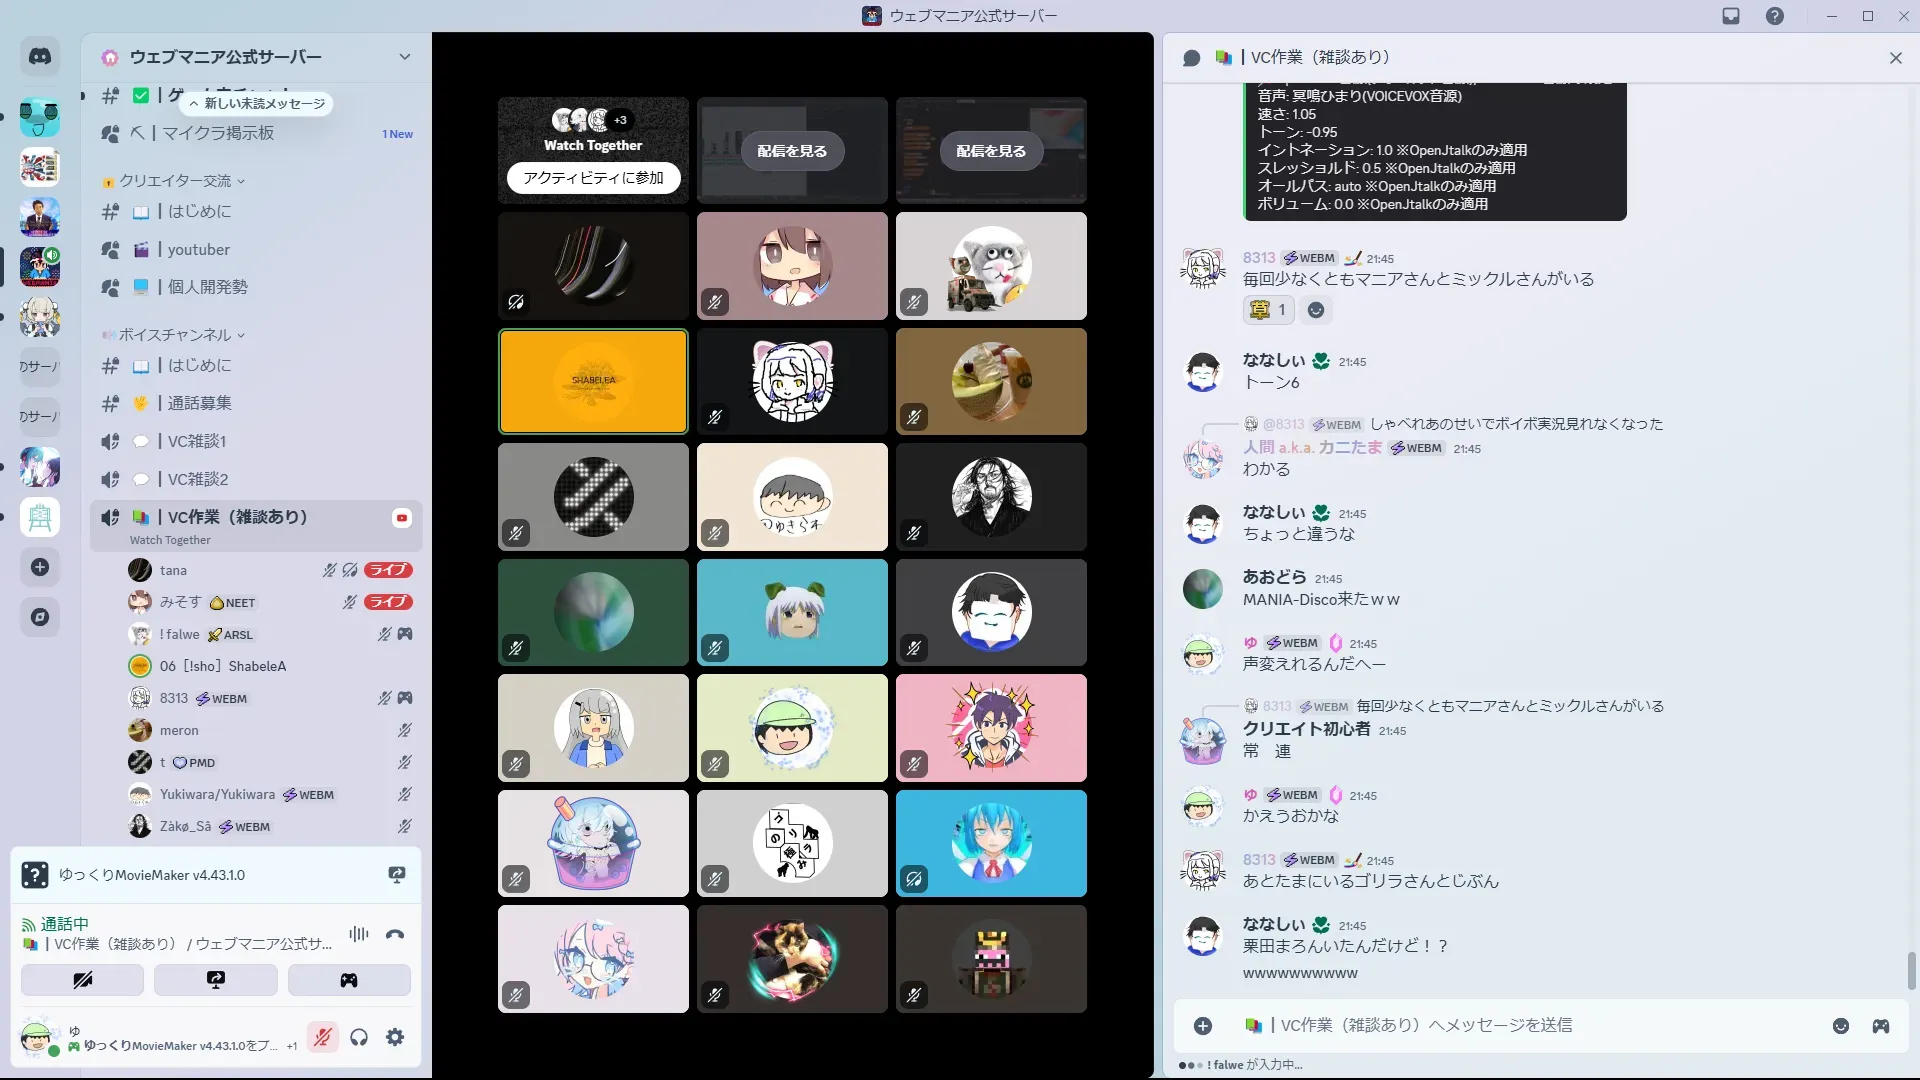Select the youtuber channel
Viewport: 1920px width, 1080px height.
[x=198, y=250]
